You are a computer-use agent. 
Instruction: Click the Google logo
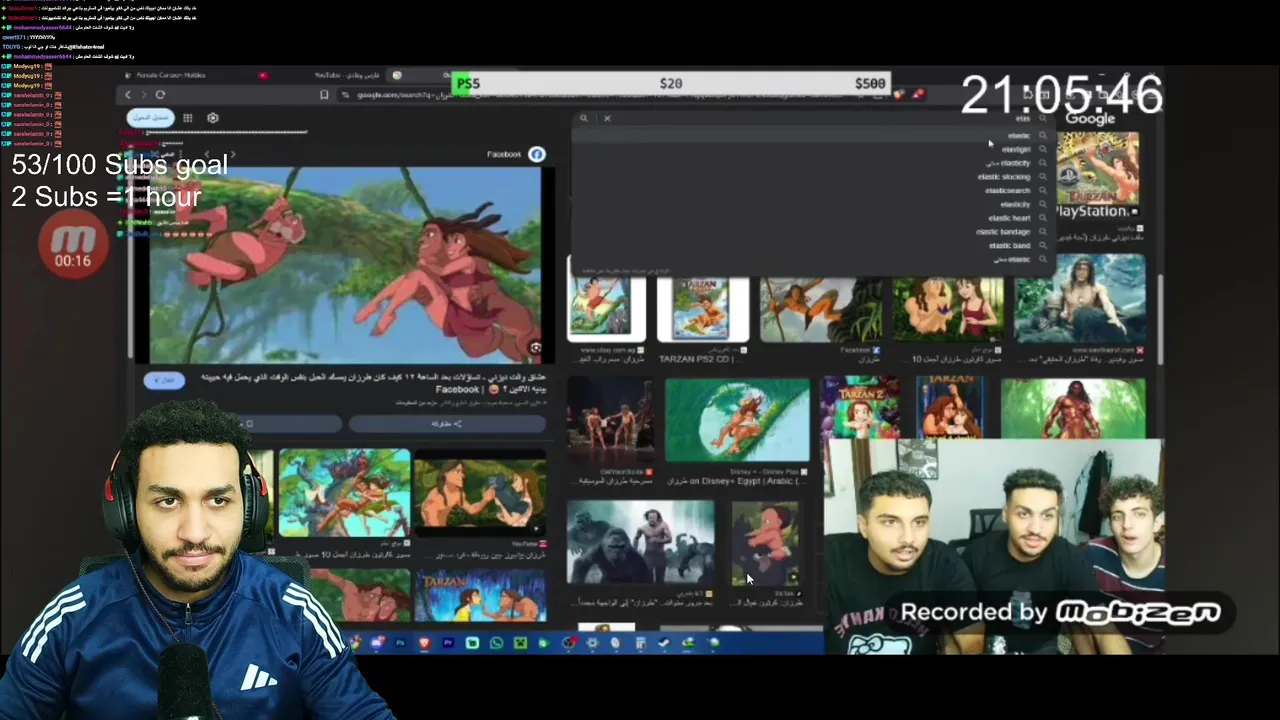click(1090, 118)
